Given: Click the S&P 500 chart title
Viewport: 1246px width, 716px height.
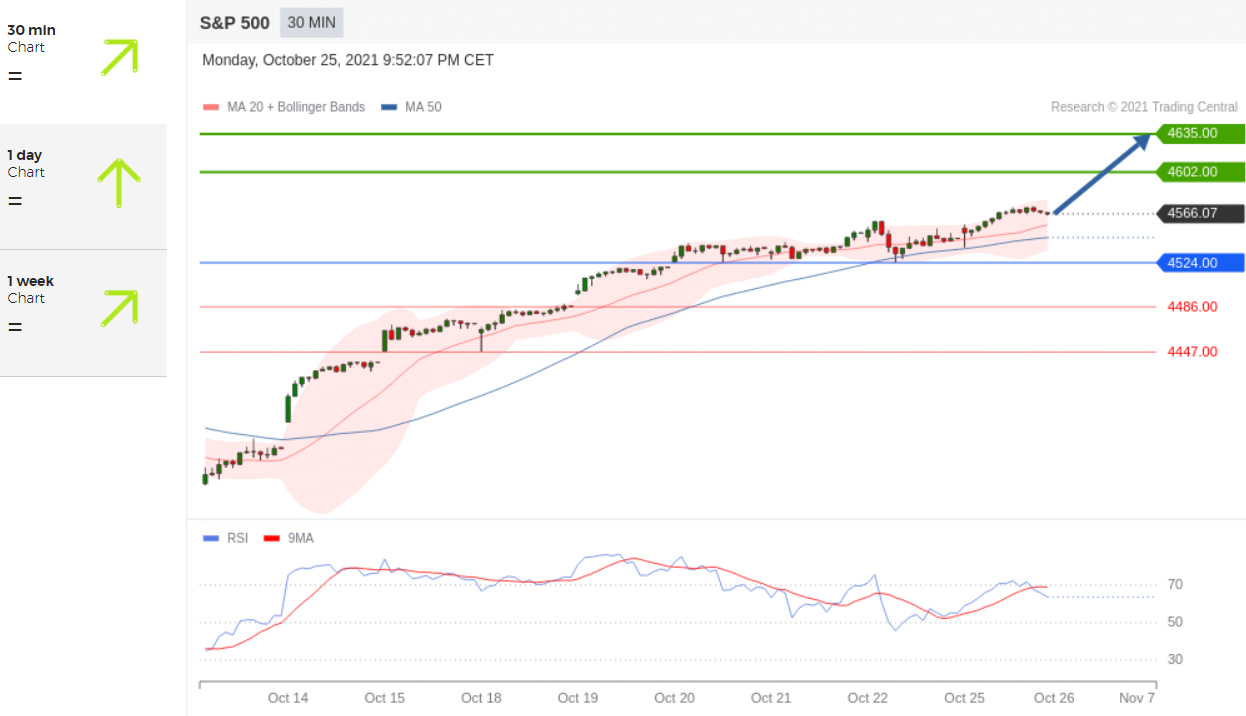Looking at the screenshot, I should point(235,22).
